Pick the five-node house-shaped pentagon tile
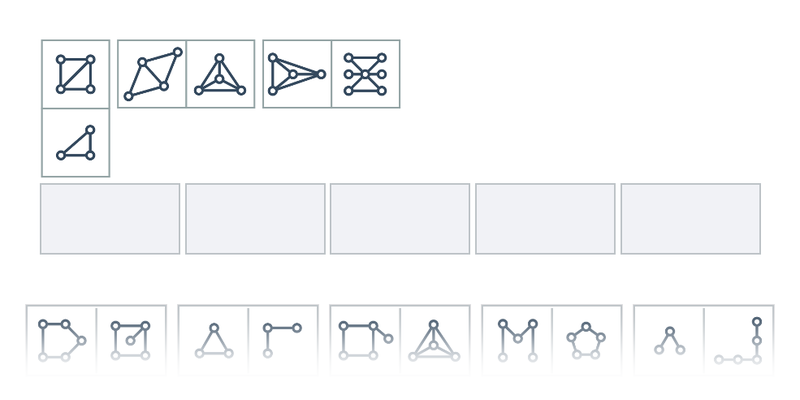Viewport: 800px width, 400px height. pos(62,340)
